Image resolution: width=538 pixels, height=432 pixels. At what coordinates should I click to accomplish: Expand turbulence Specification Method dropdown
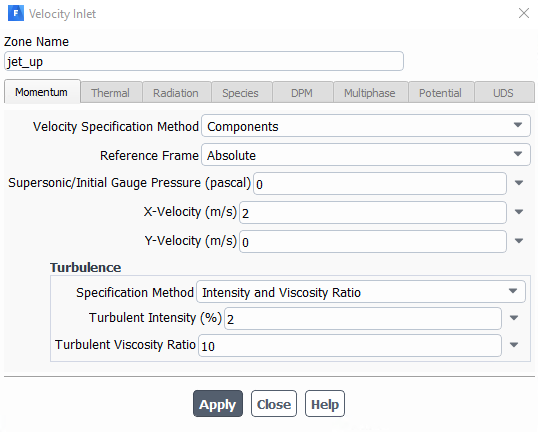coord(361,292)
